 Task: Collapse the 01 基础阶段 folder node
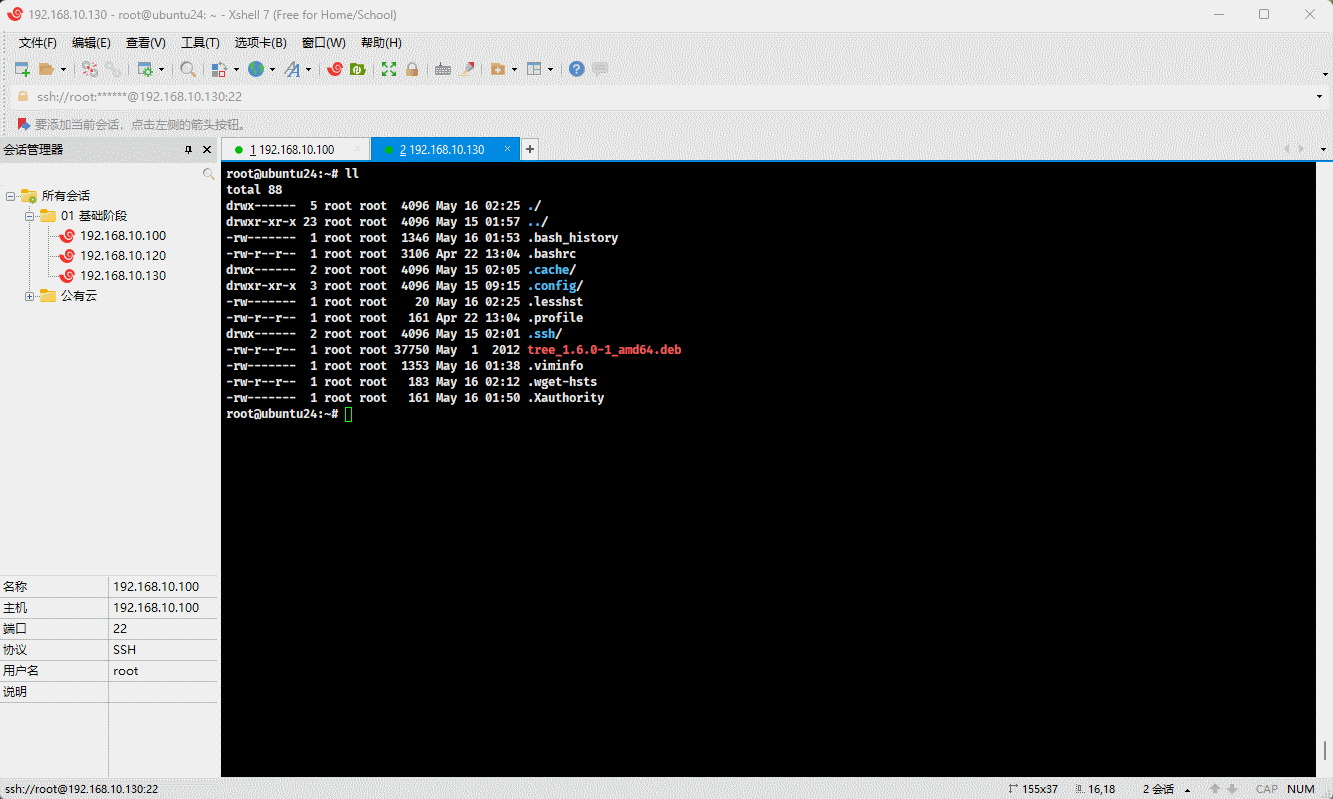tap(30, 216)
